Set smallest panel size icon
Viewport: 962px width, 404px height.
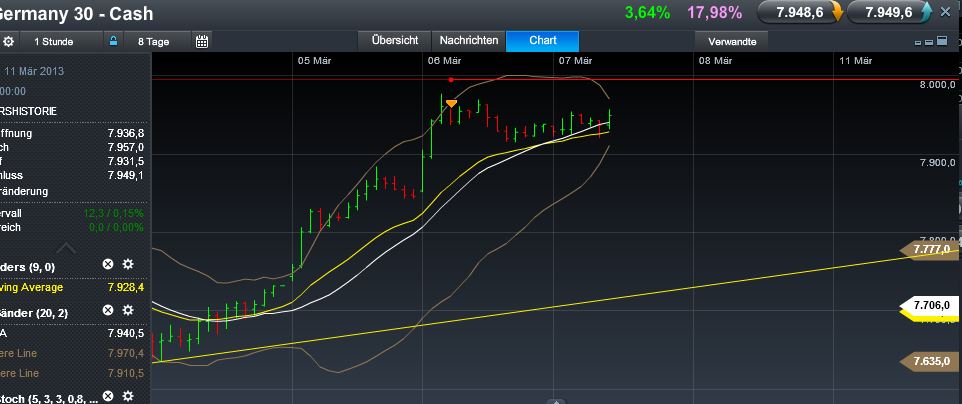[x=918, y=42]
